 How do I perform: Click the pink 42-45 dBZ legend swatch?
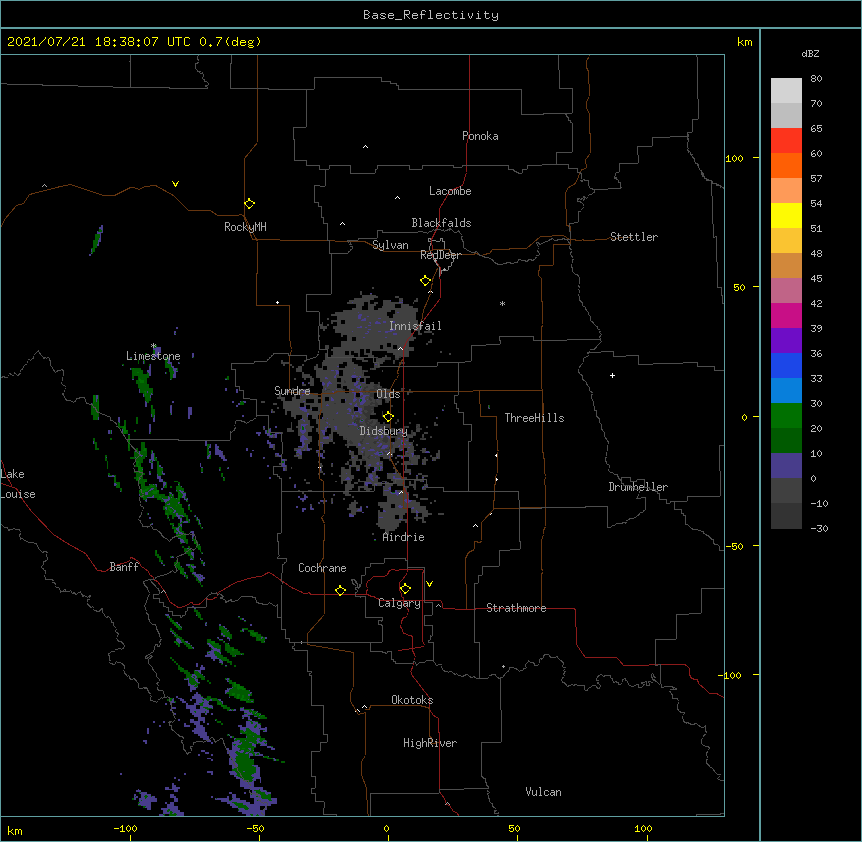coord(786,291)
